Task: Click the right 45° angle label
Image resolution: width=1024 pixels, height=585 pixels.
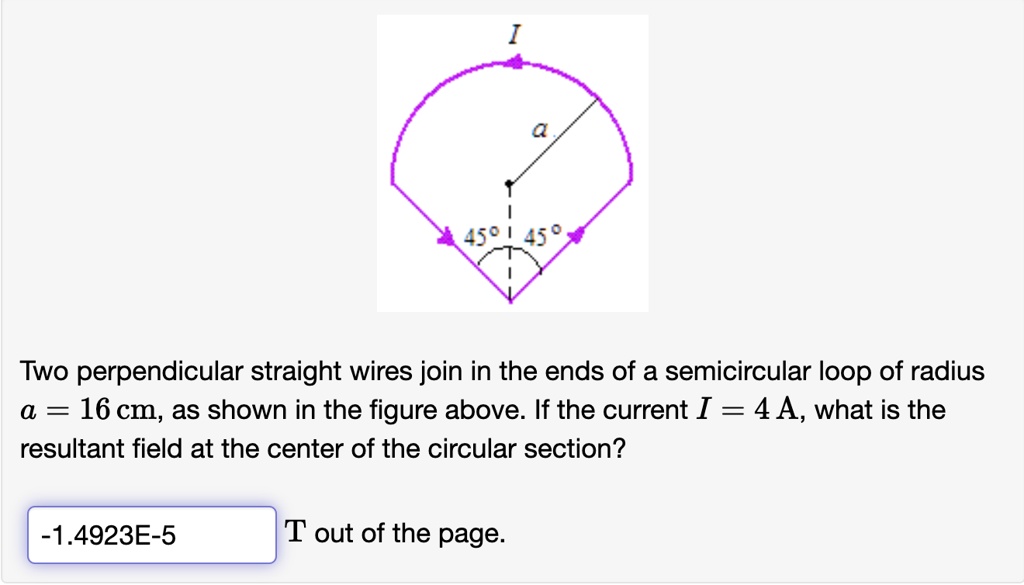Action: (541, 235)
